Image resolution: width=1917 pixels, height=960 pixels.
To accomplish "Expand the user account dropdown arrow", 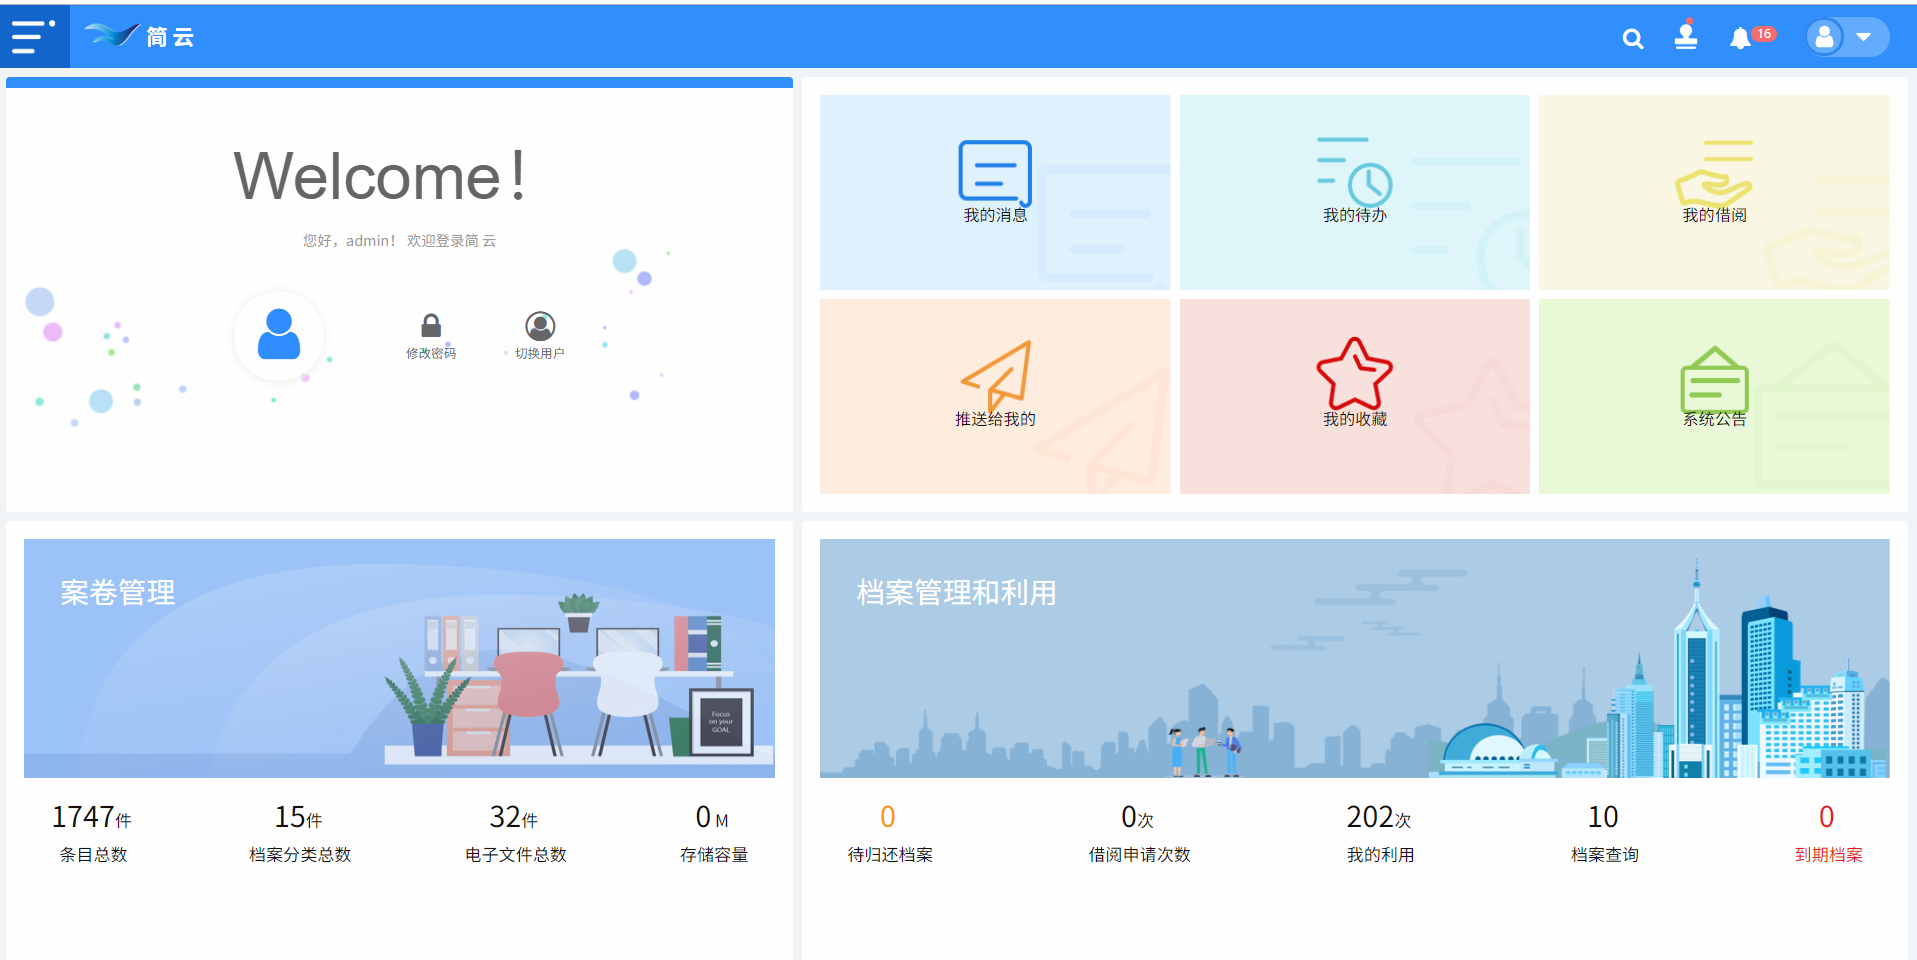I will coord(1864,37).
